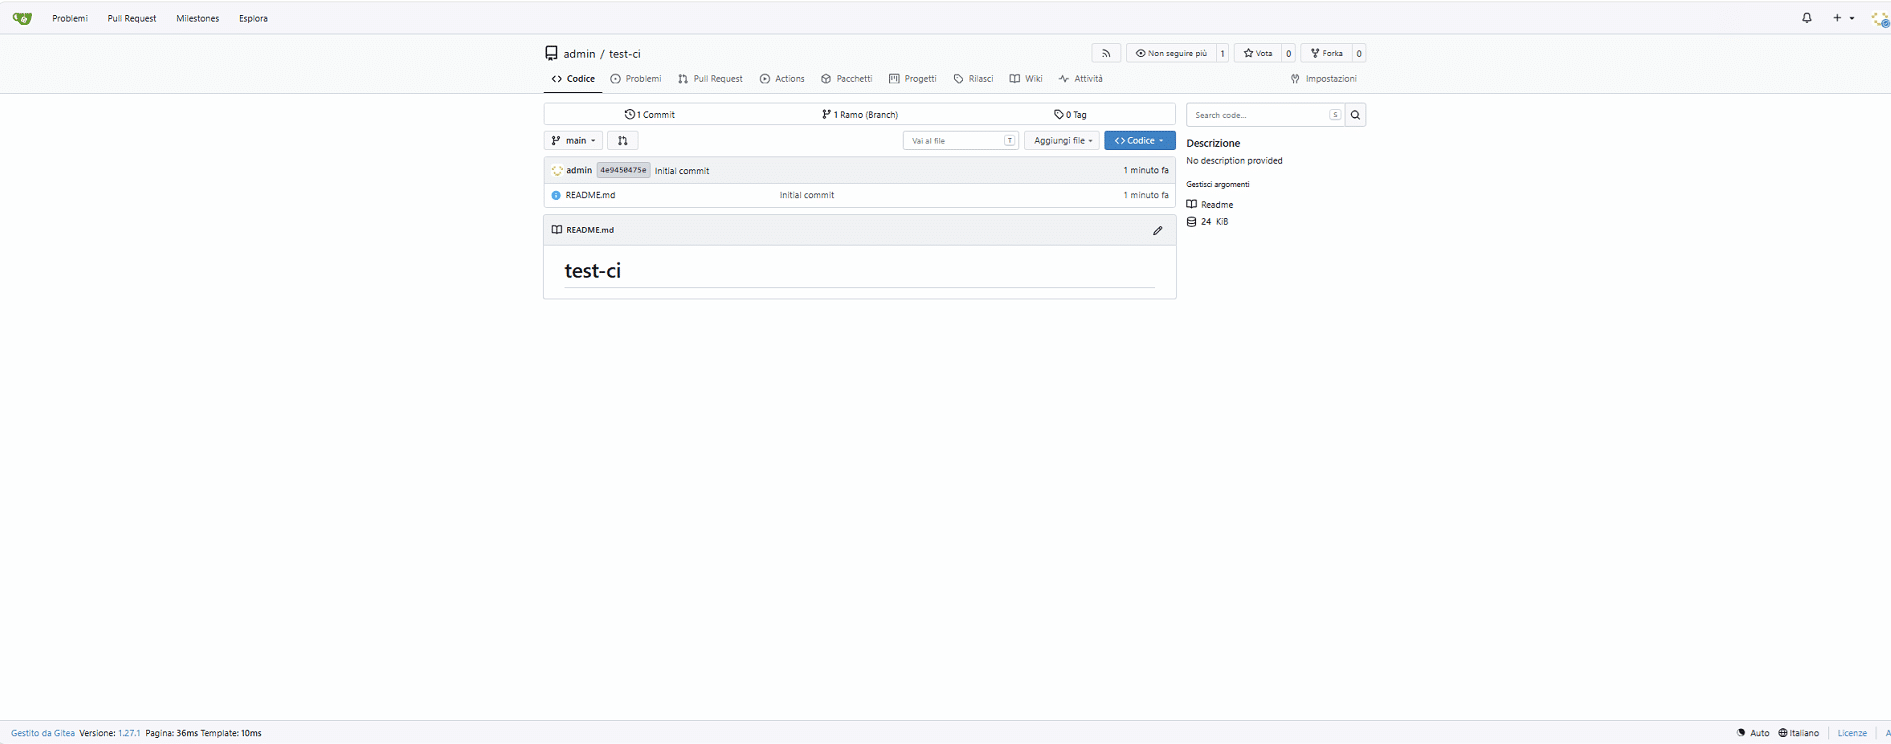Open the Rilasci tab
1891x744 pixels.
pyautogui.click(x=973, y=79)
